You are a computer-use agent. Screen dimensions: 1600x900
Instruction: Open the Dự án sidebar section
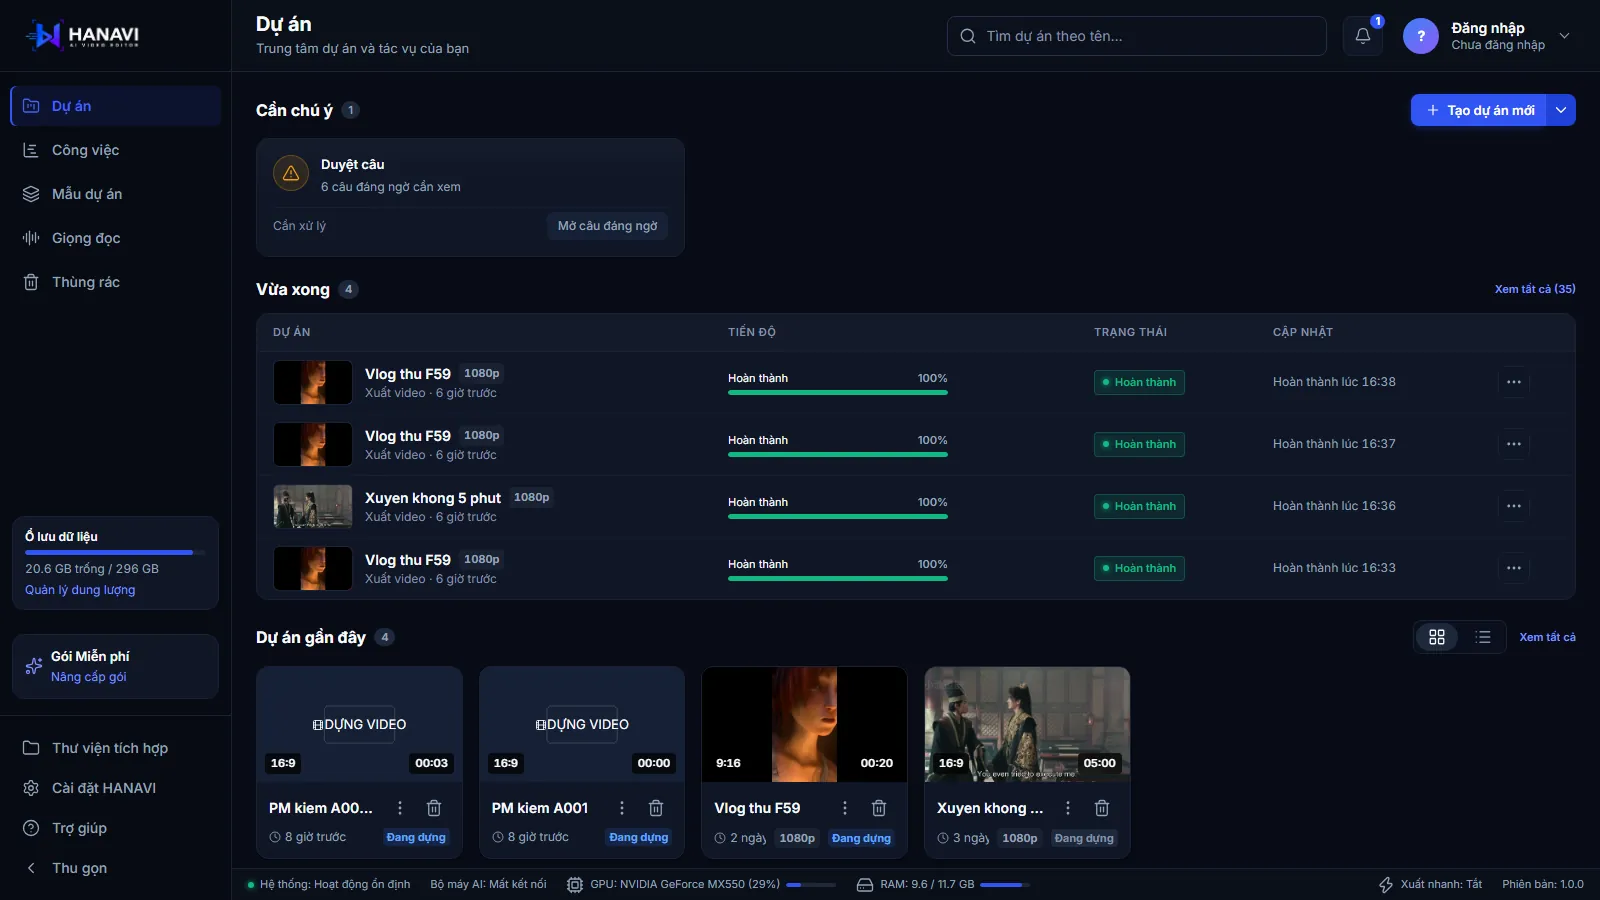116,106
